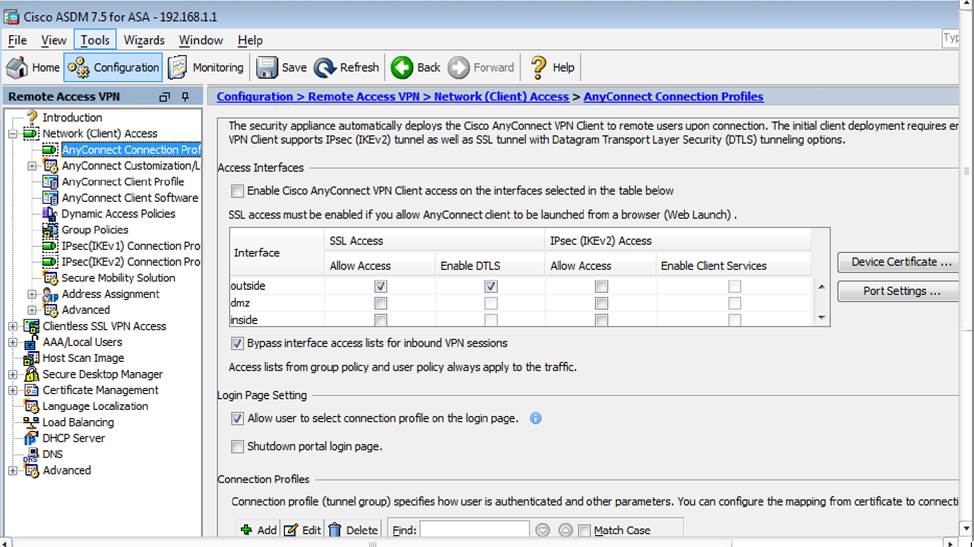Open the Wizards menu
Screen dimensions: 974x547
pos(144,40)
